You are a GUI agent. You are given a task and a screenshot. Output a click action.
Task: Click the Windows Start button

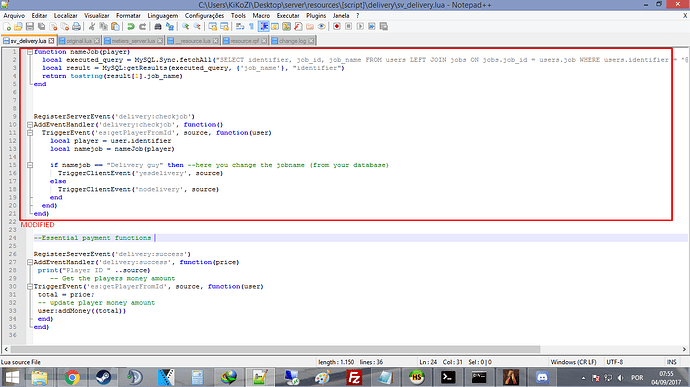click(x=11, y=378)
